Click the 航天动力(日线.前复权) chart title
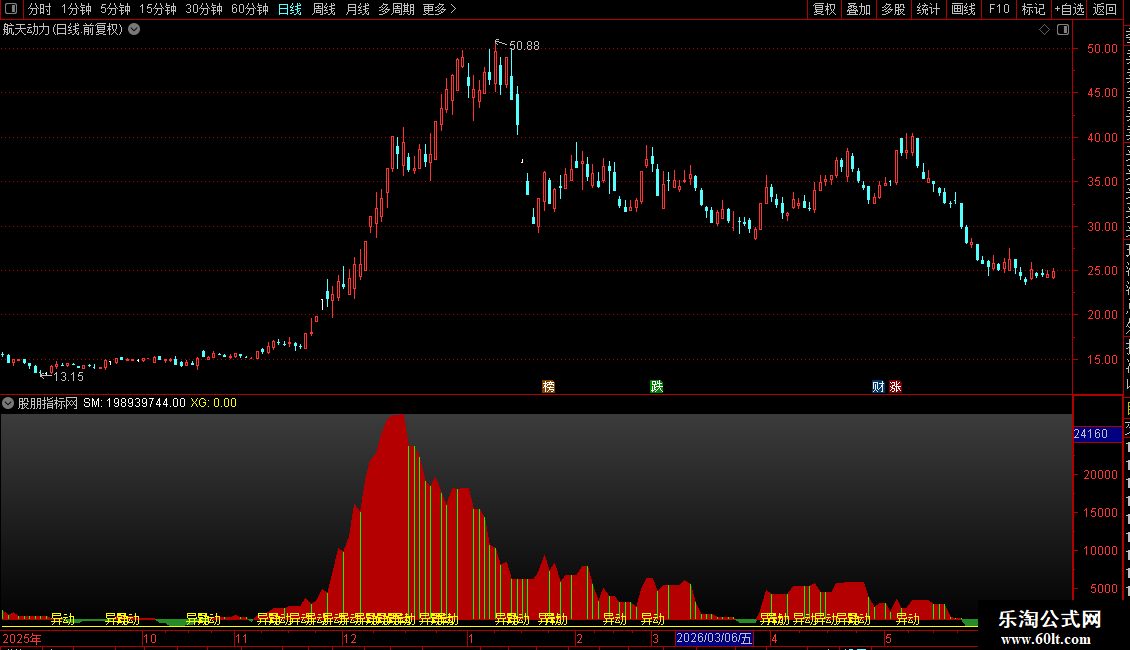This screenshot has width=1130, height=650. (63, 30)
